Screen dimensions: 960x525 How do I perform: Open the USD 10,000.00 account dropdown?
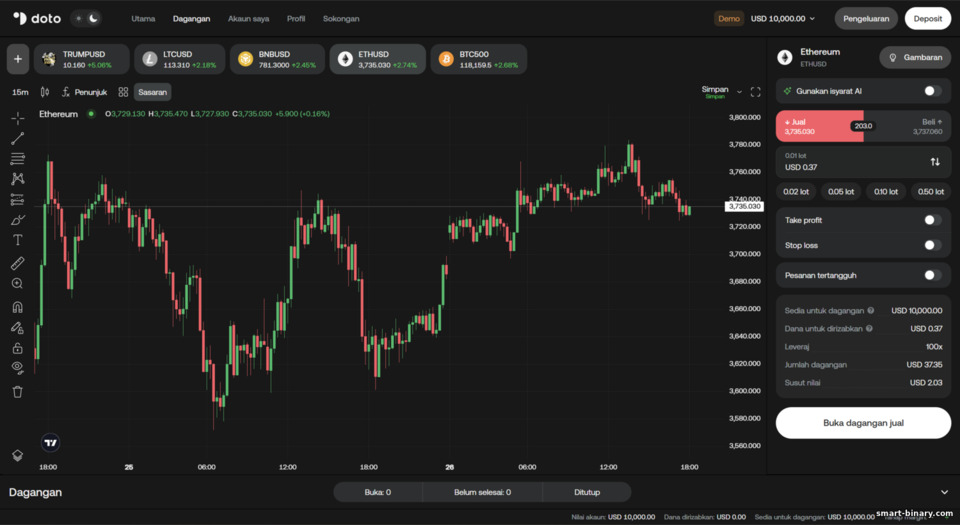point(783,18)
